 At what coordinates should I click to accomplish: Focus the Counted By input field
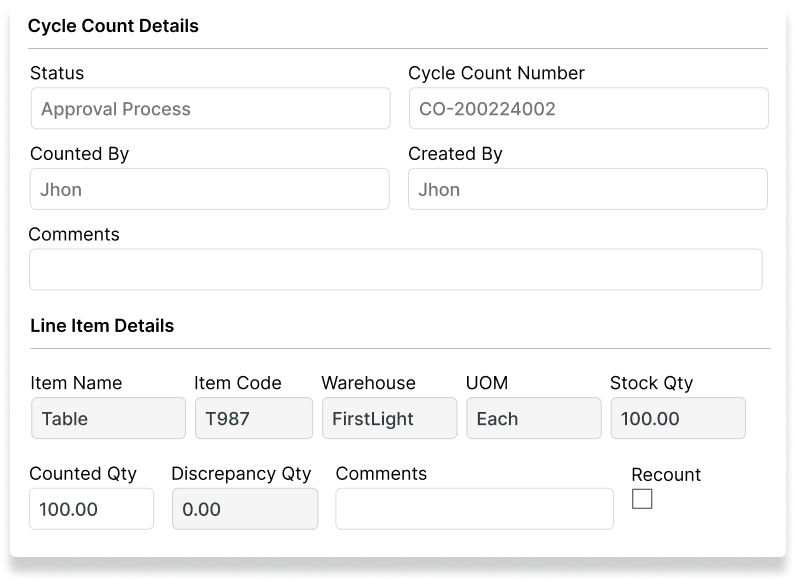point(210,189)
